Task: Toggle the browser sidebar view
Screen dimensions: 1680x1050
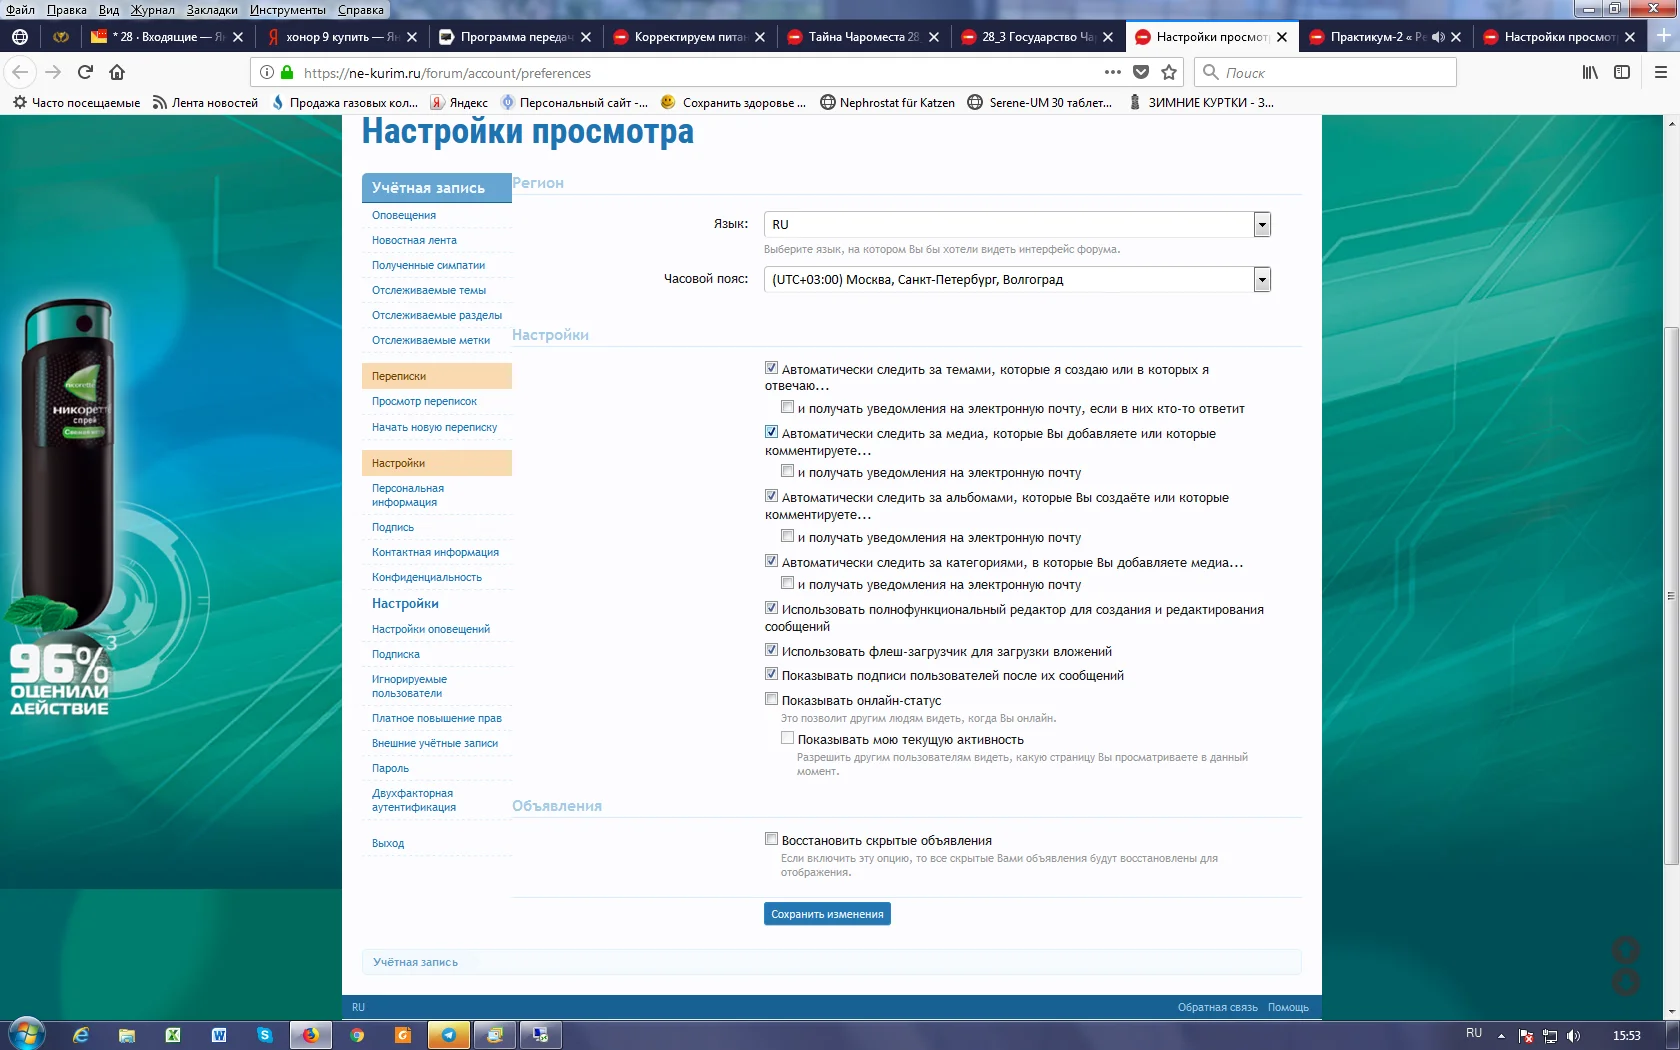Action: coord(1622,72)
